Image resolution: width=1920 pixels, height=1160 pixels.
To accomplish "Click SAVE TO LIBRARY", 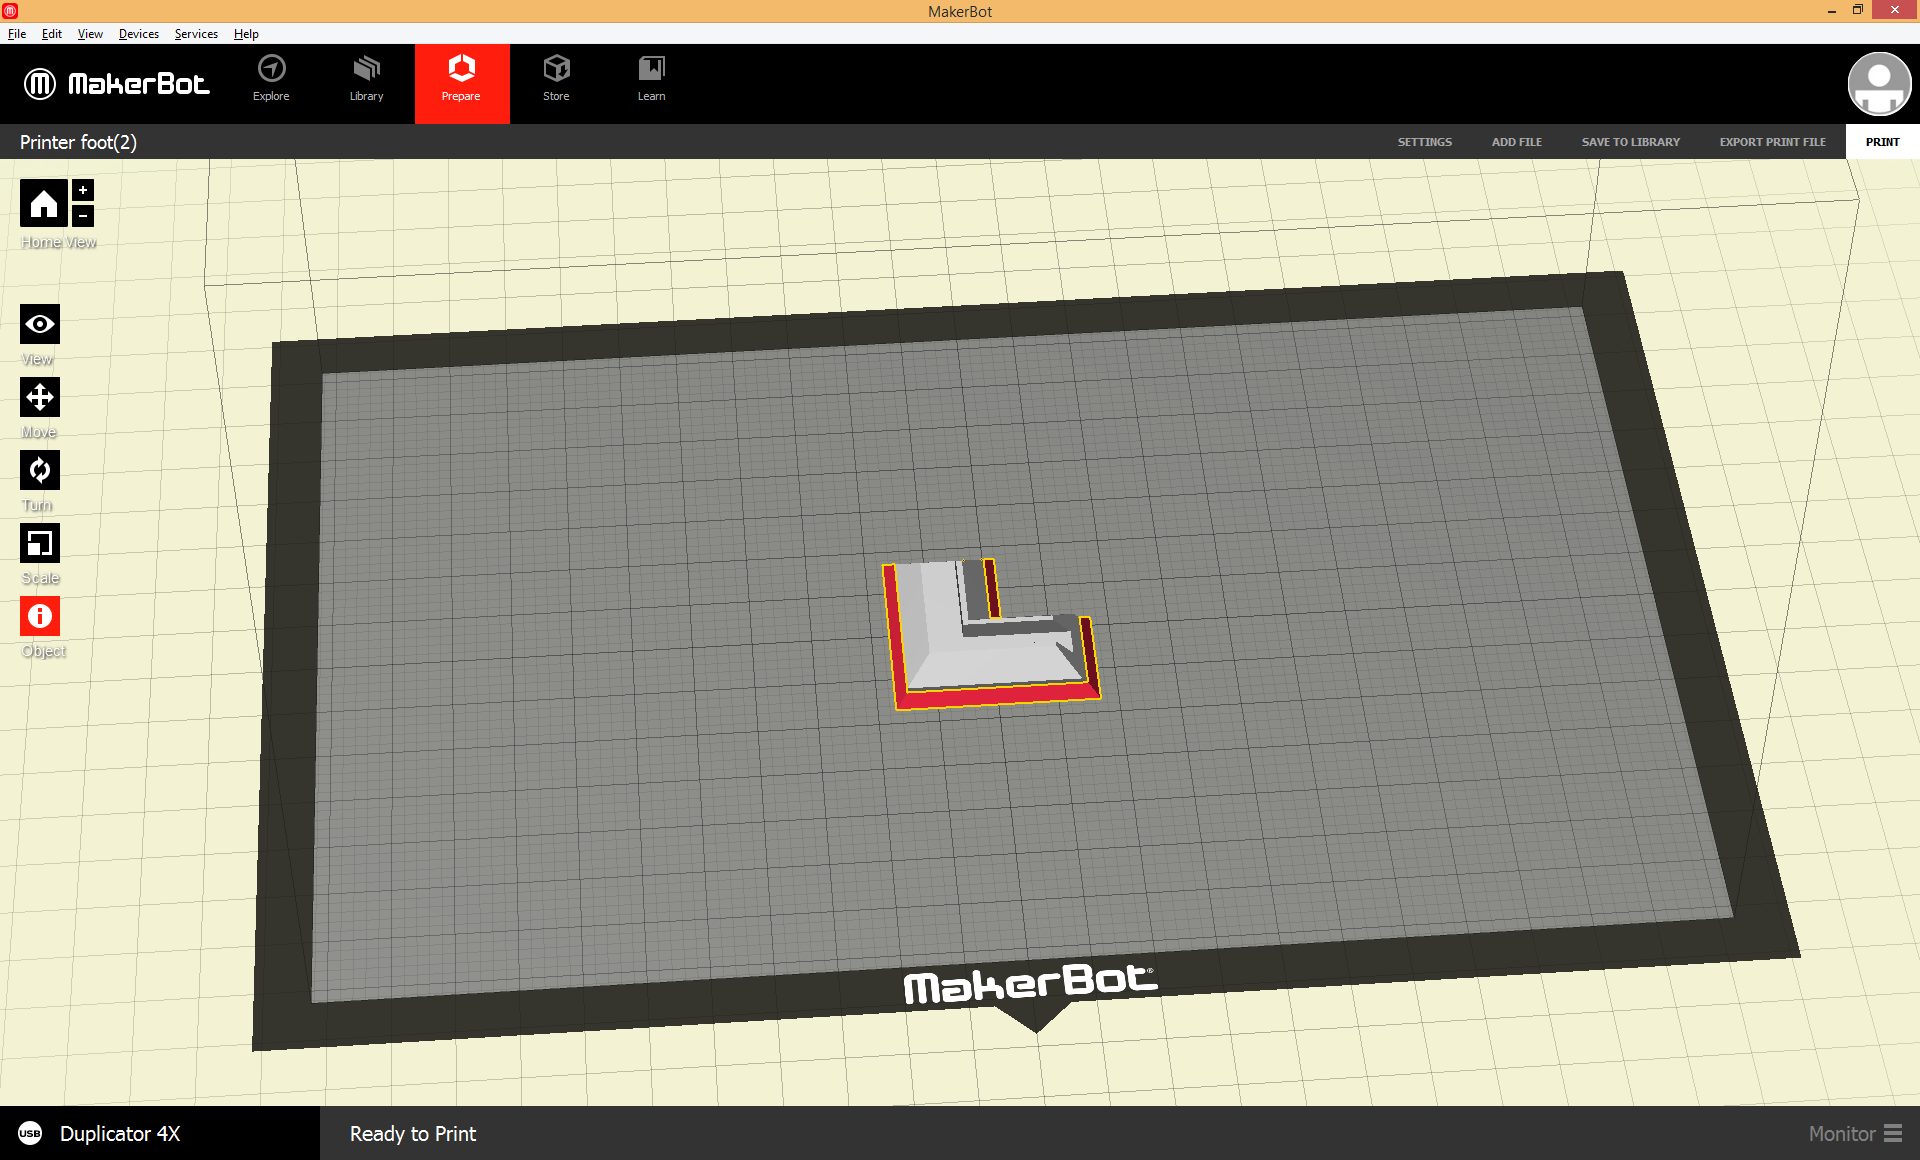I will point(1631,142).
